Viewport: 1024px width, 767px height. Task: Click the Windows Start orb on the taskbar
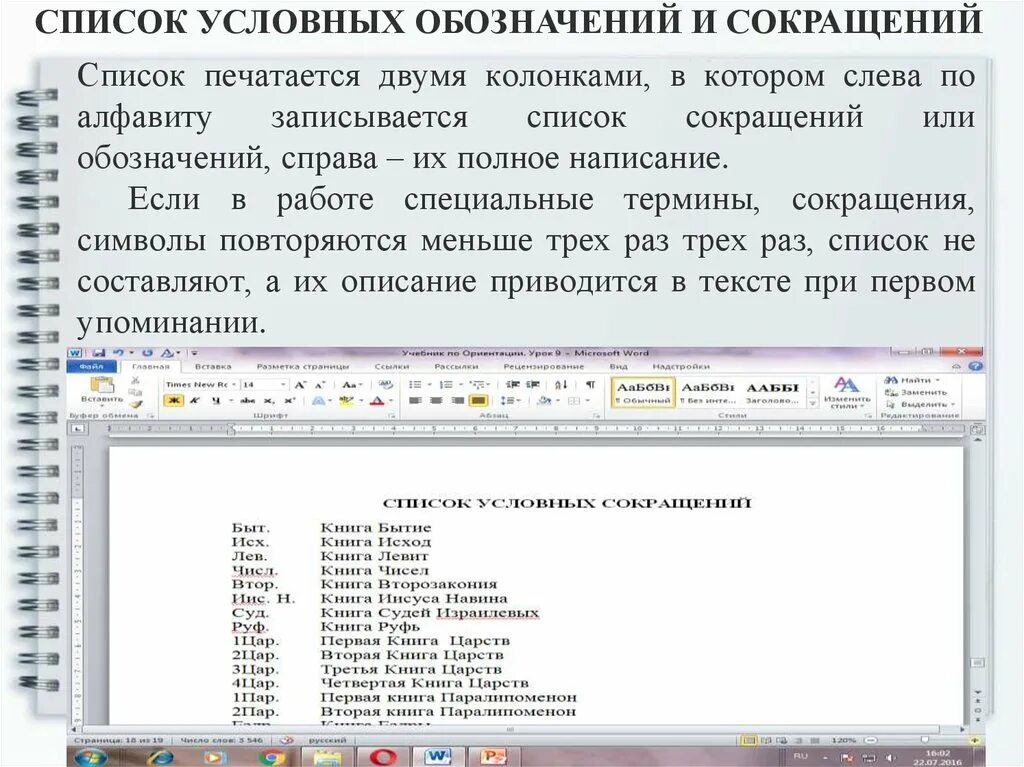[91, 757]
